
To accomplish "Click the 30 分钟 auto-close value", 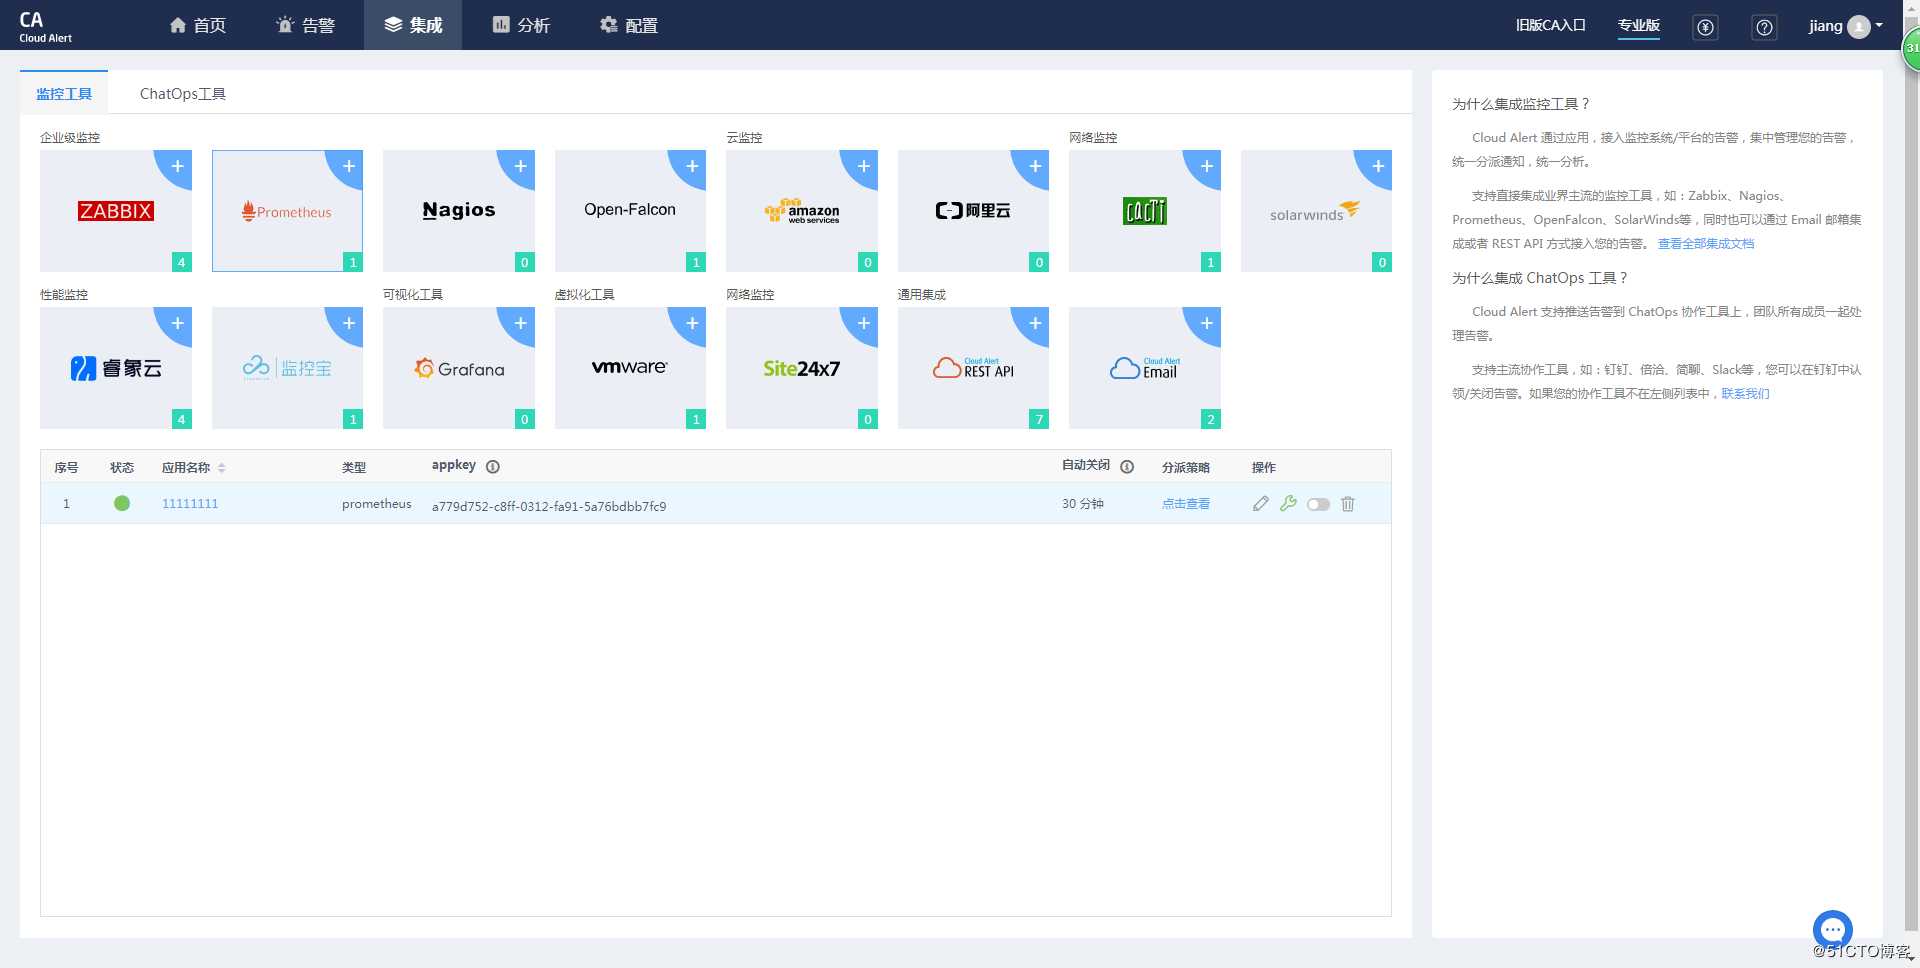I will pyautogui.click(x=1083, y=504).
